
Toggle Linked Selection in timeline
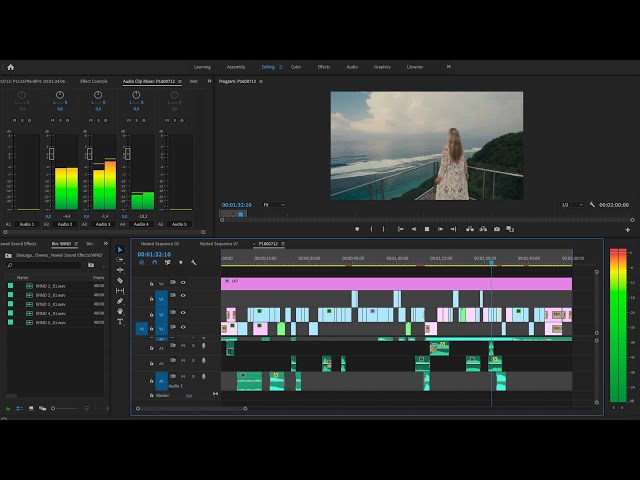pos(167,263)
